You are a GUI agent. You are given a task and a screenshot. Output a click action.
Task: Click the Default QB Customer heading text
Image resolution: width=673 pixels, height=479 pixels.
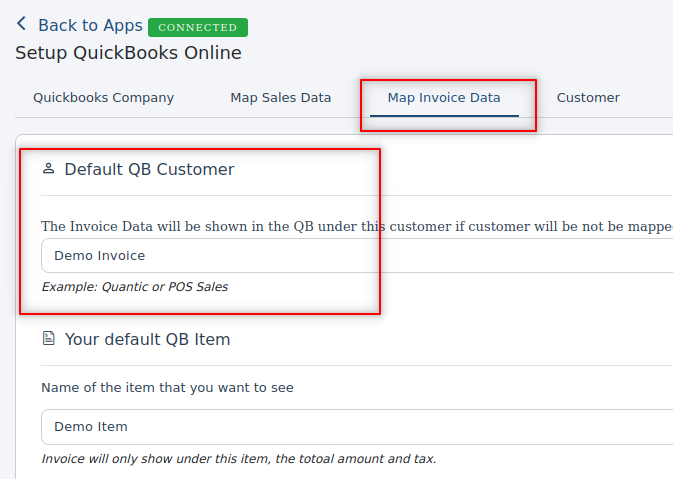click(149, 170)
